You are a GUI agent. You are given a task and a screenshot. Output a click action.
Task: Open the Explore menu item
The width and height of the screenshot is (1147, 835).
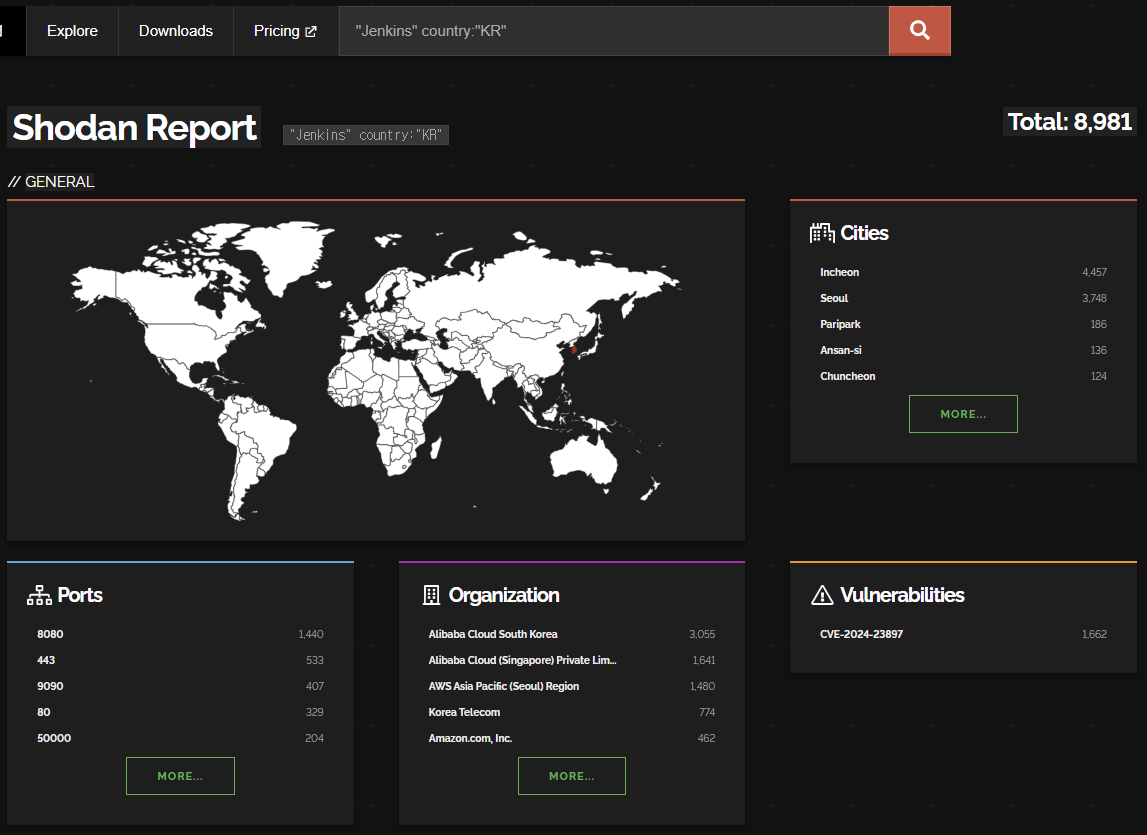pos(72,31)
